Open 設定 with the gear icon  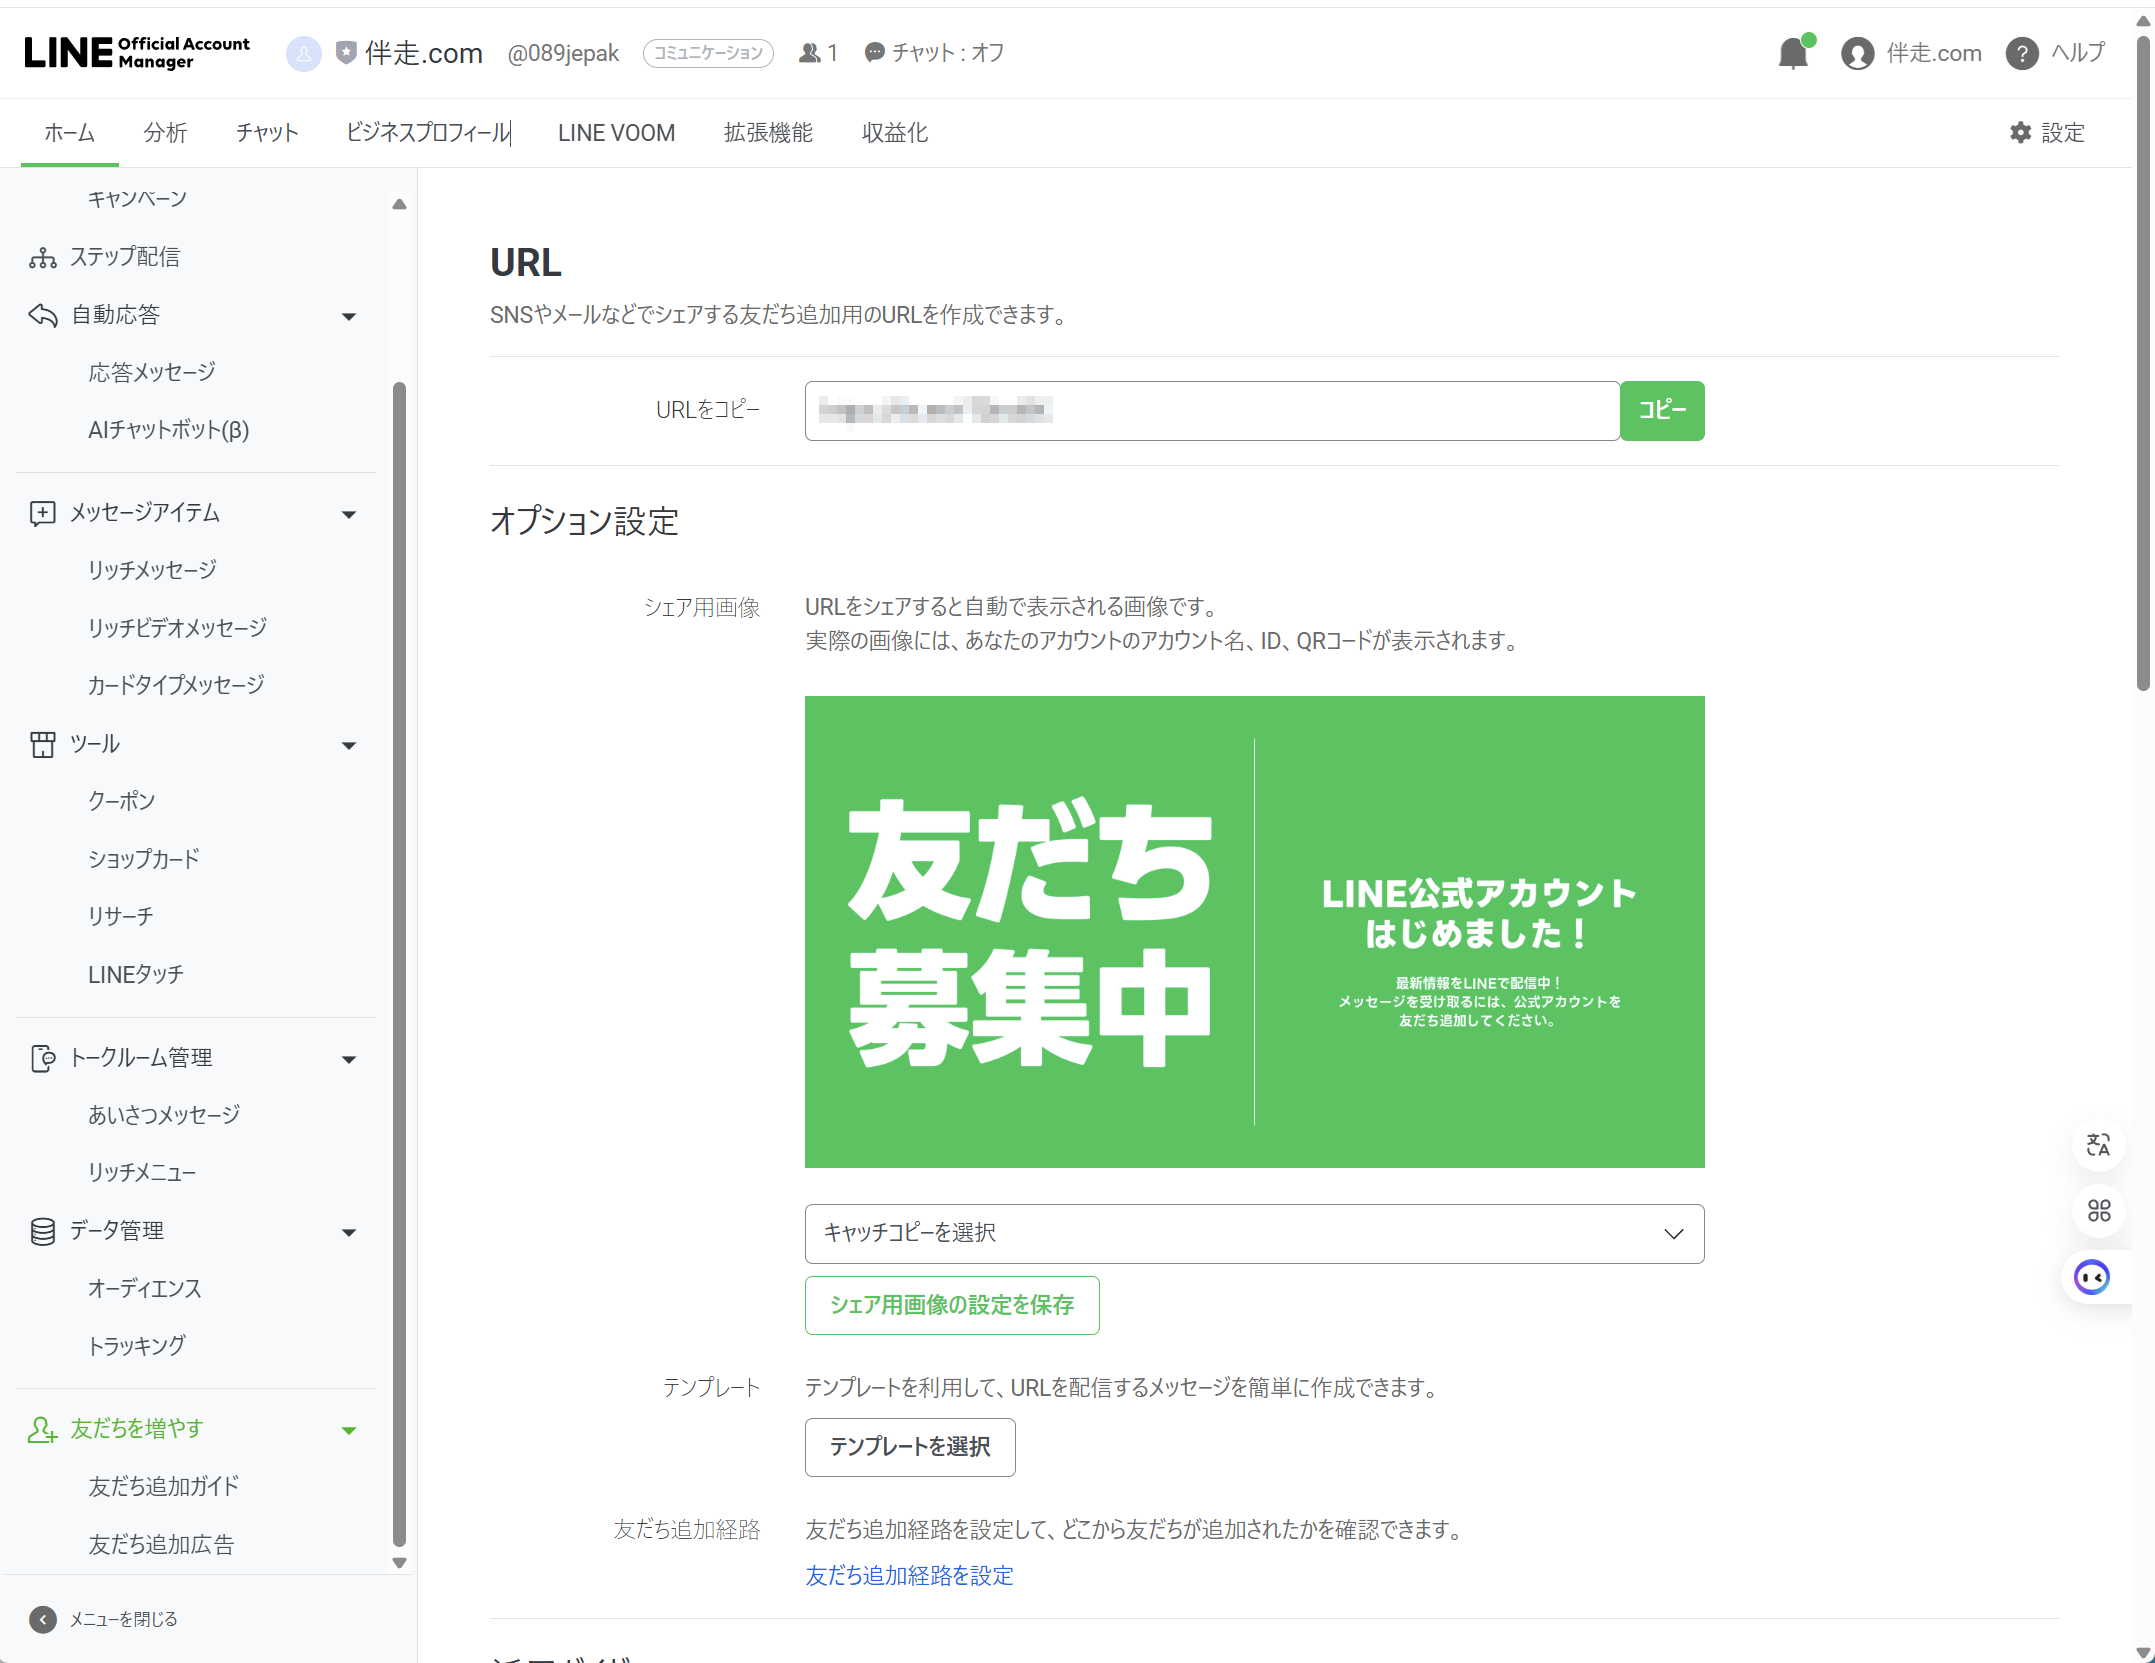pyautogui.click(x=2020, y=132)
